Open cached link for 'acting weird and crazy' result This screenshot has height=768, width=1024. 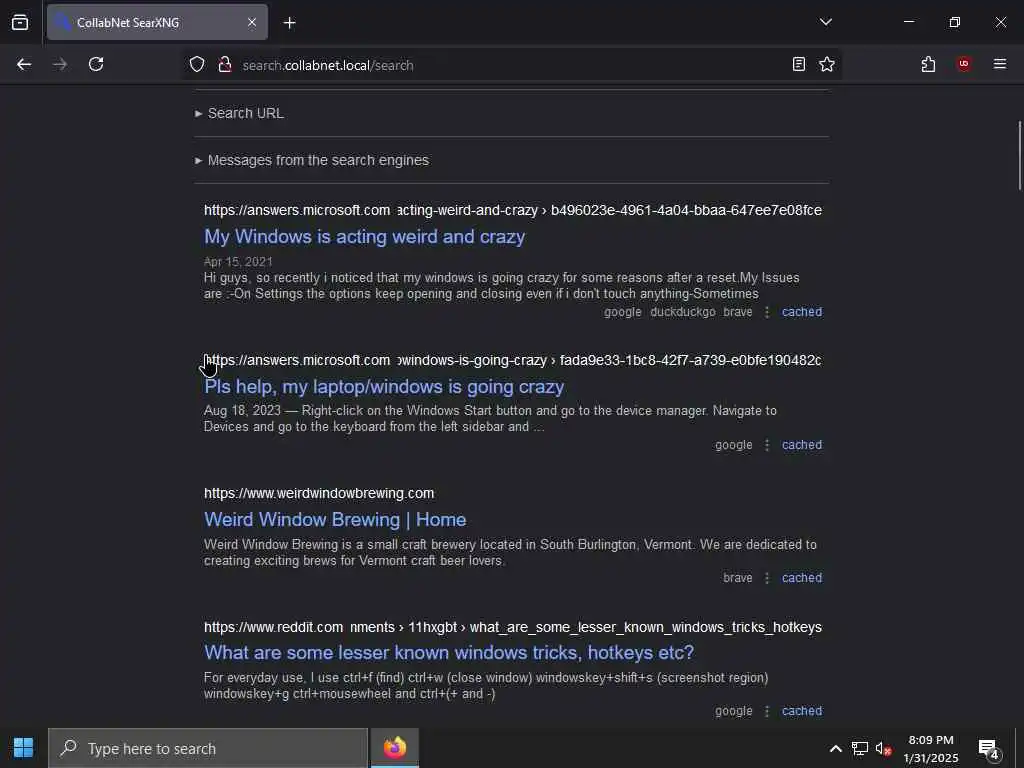tap(802, 312)
